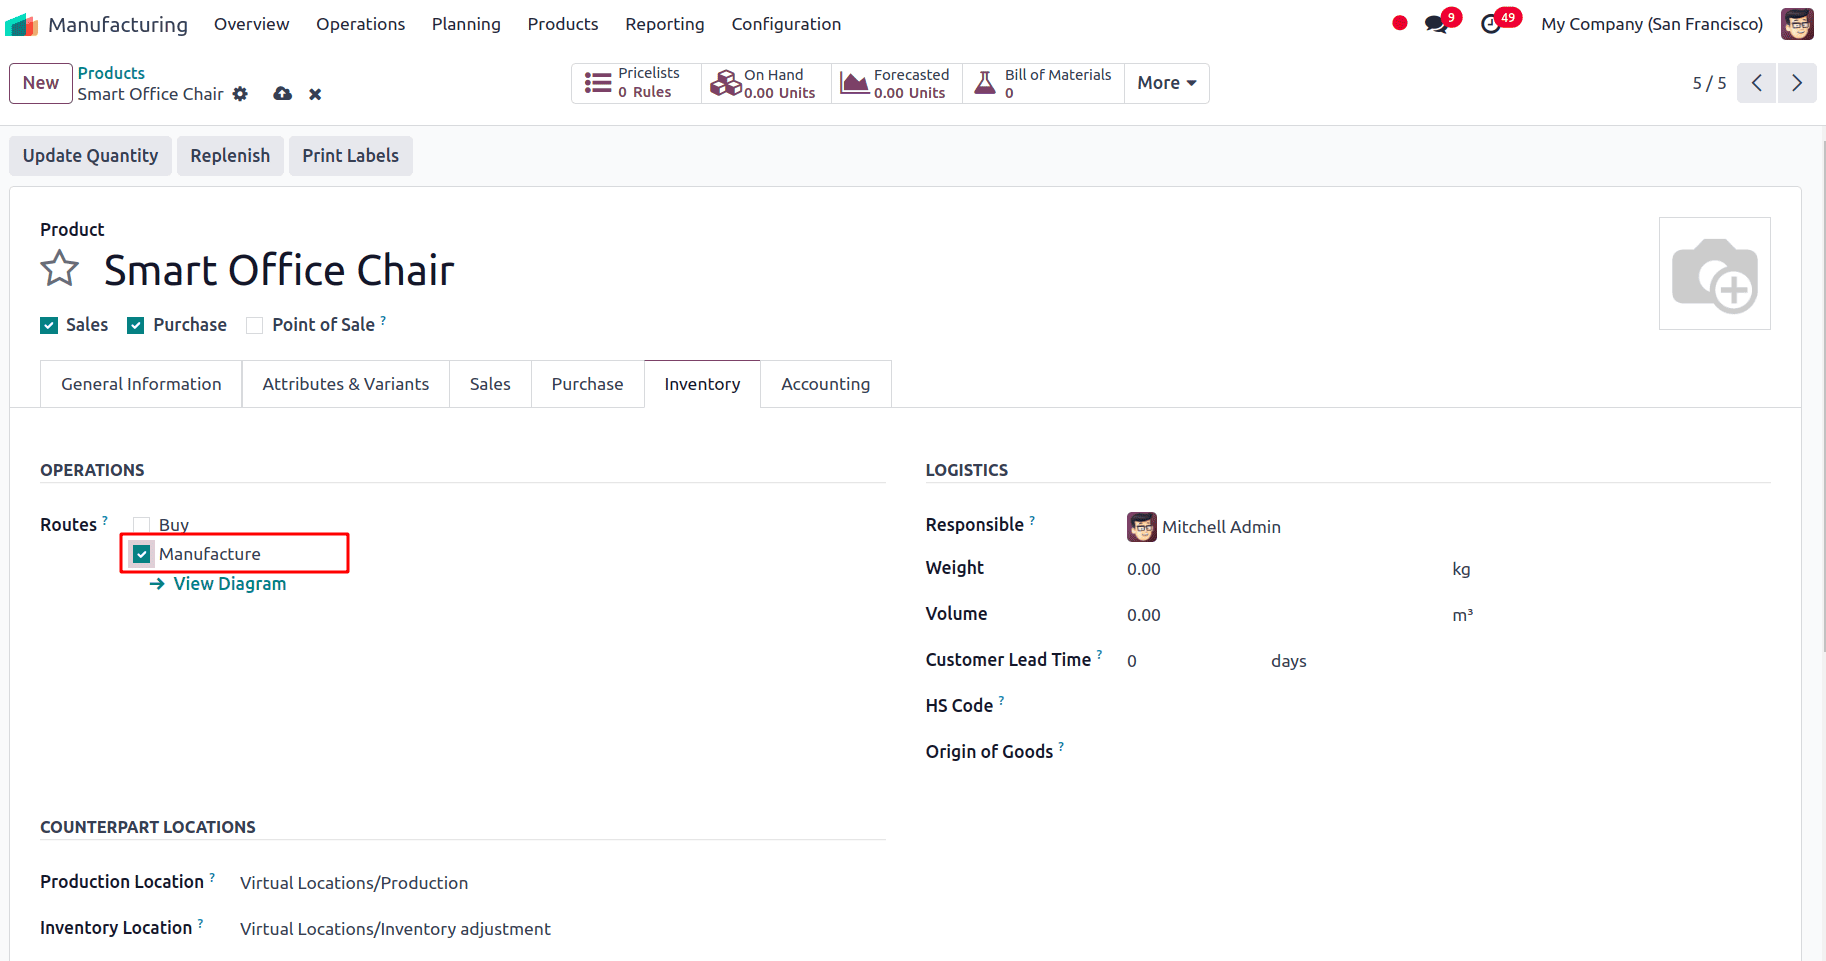Viewport: 1826px width, 961px height.
Task: Open the user avatar menu
Action: pyautogui.click(x=1797, y=23)
